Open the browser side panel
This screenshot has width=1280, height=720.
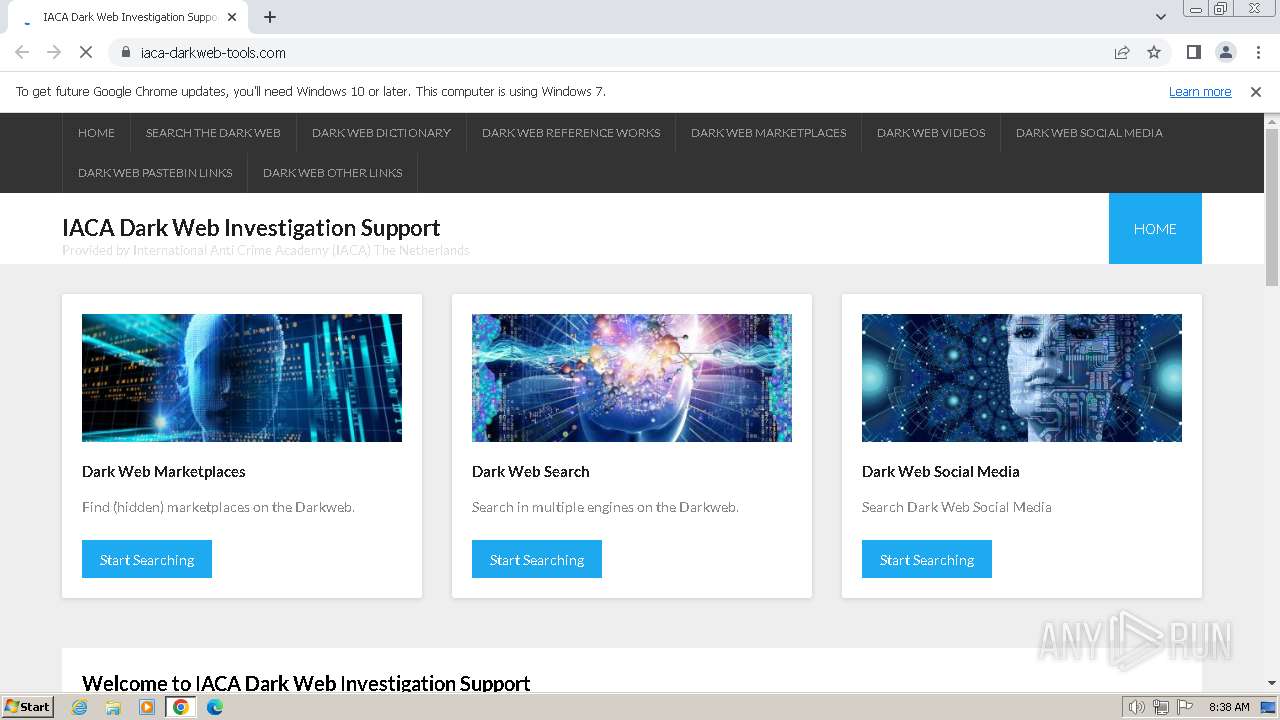pyautogui.click(x=1193, y=53)
